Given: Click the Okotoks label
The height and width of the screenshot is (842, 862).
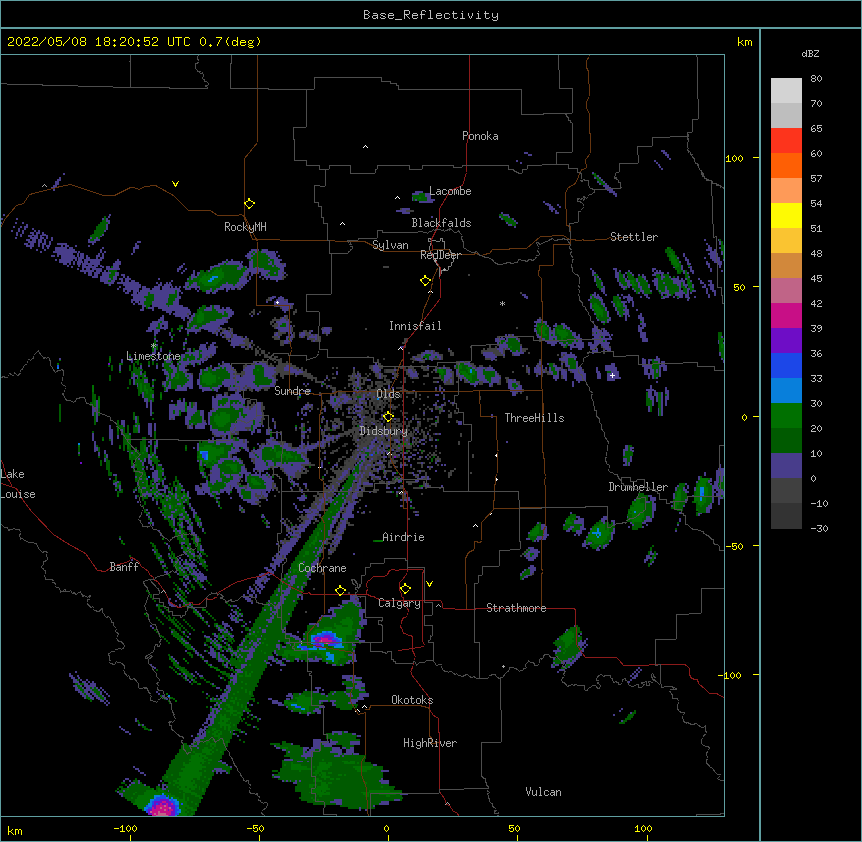Looking at the screenshot, I should 412,700.
